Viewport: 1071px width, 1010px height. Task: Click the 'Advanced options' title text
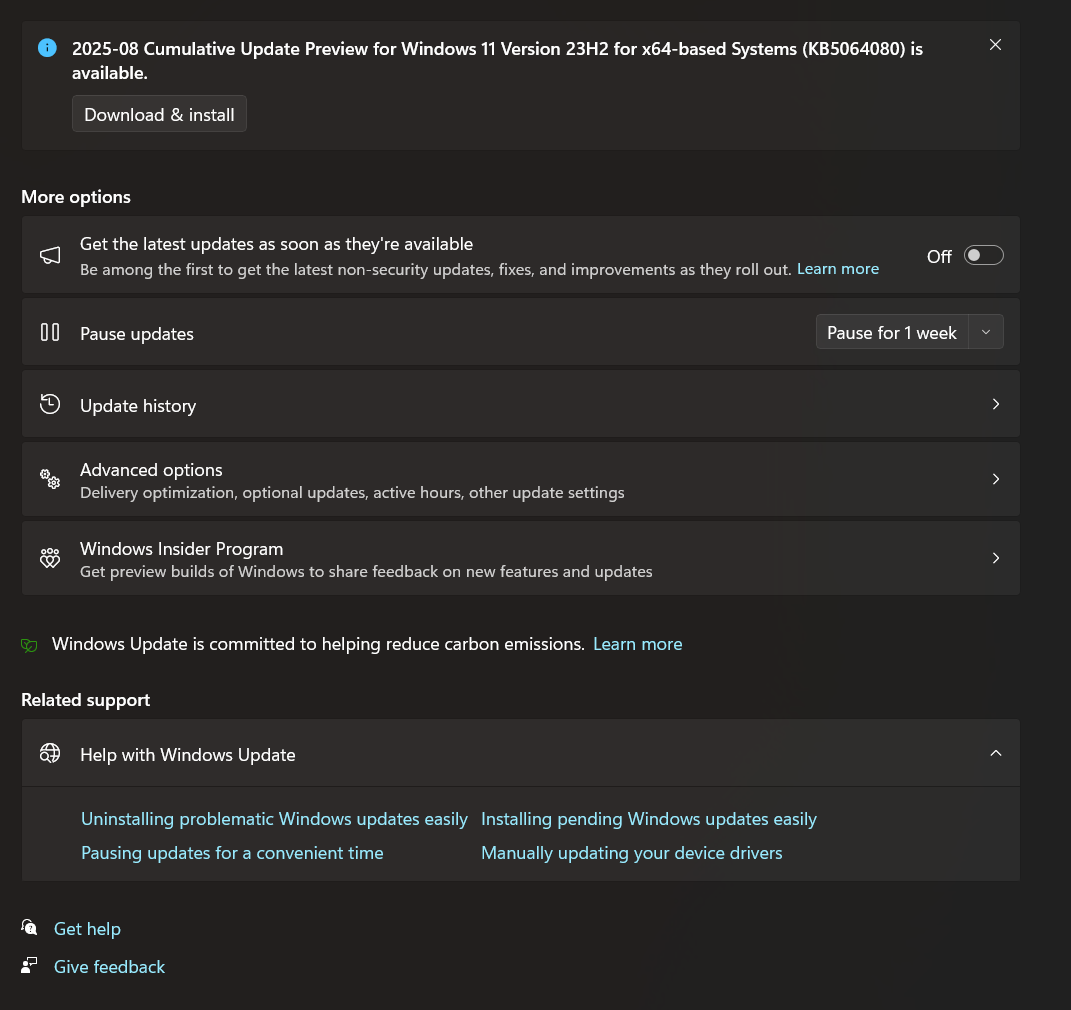point(151,470)
